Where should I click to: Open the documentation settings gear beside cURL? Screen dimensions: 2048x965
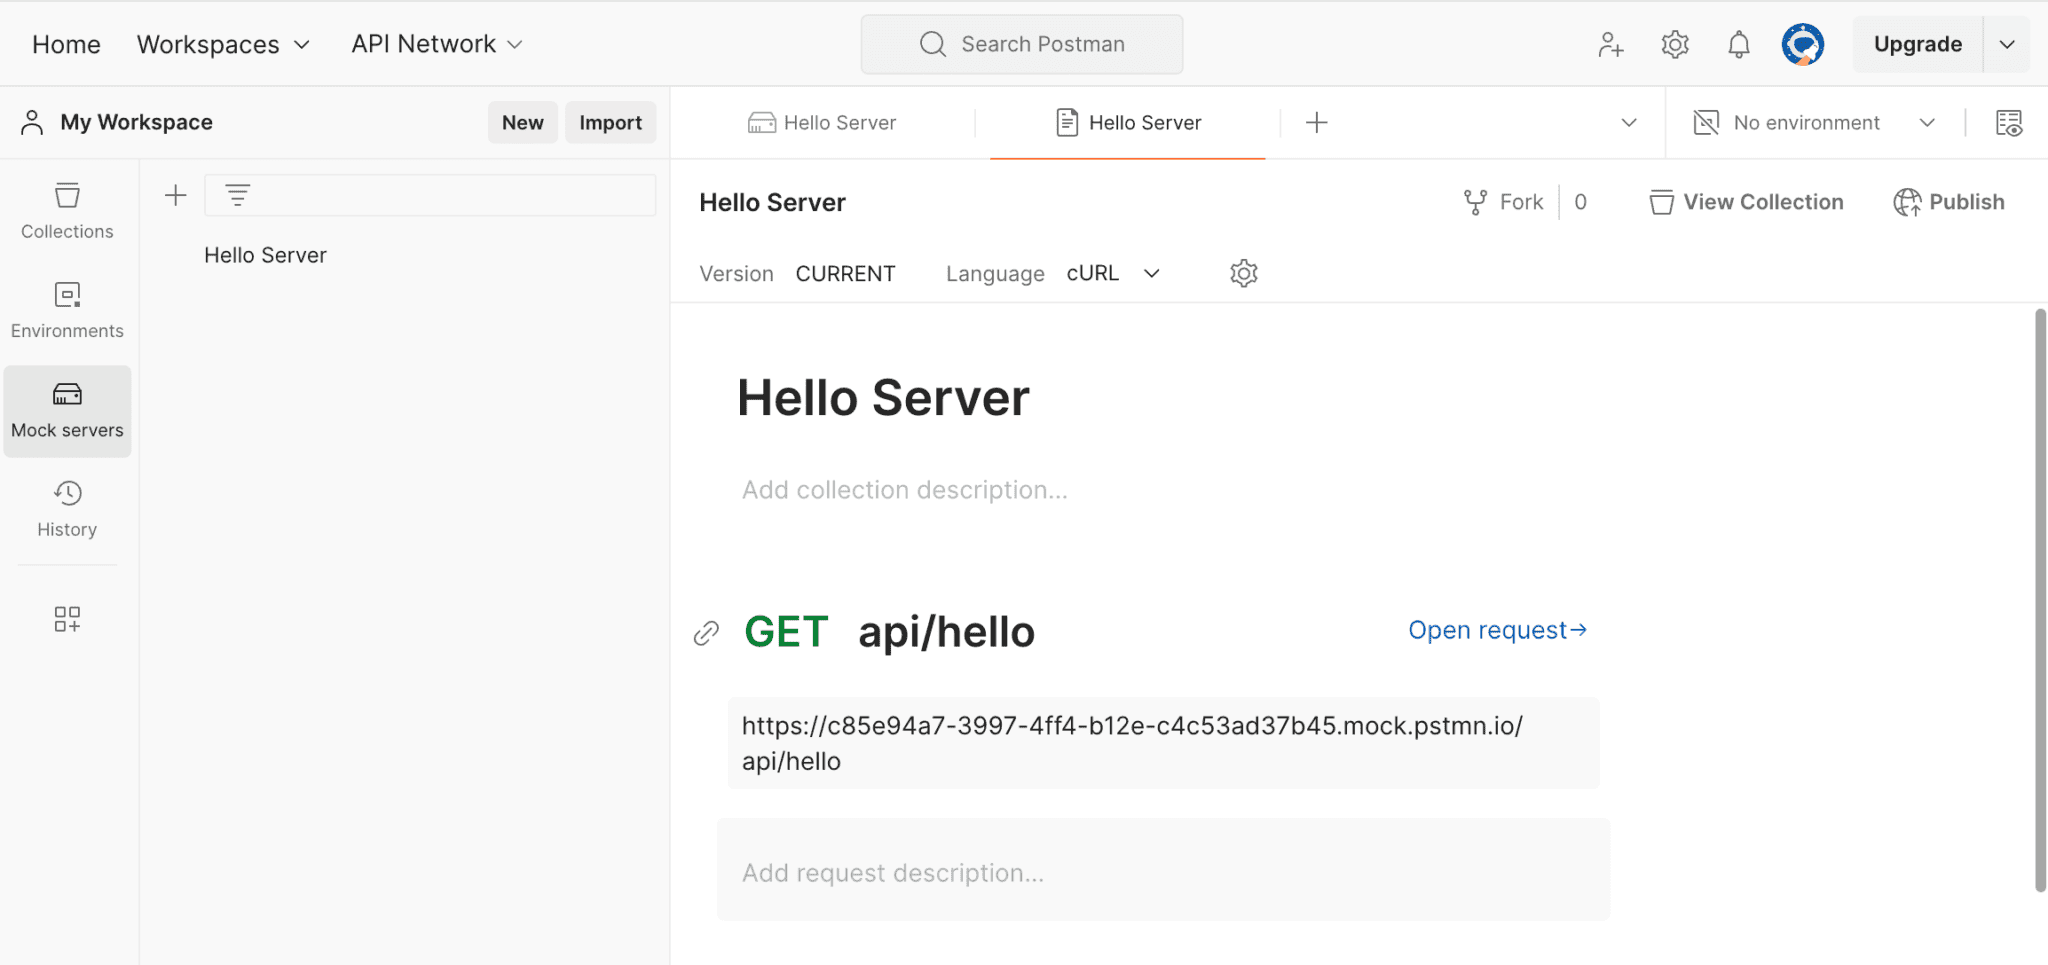point(1242,272)
